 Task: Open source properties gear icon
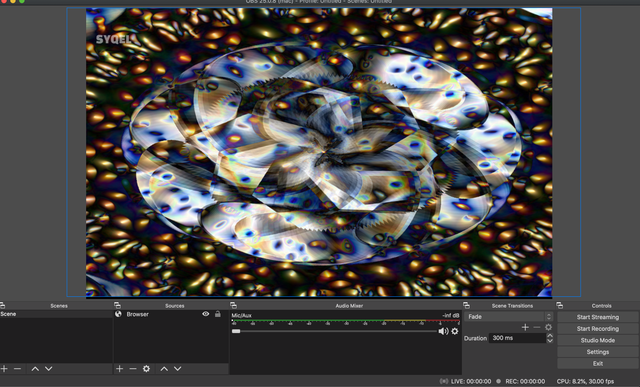146,369
